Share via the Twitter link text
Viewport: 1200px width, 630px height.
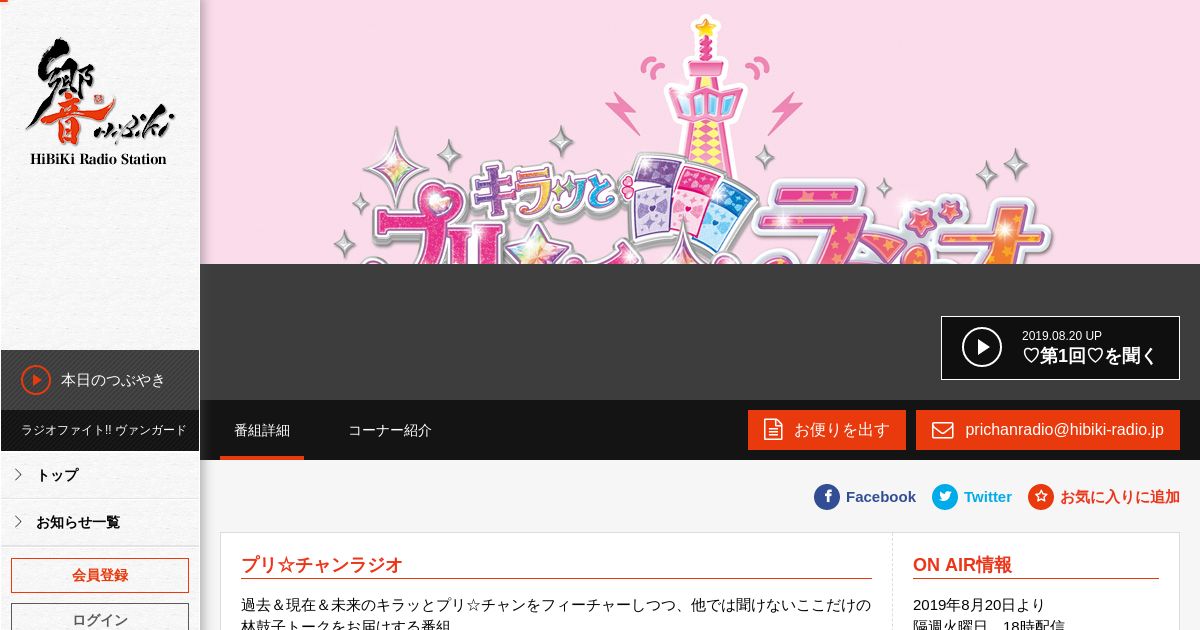click(988, 497)
